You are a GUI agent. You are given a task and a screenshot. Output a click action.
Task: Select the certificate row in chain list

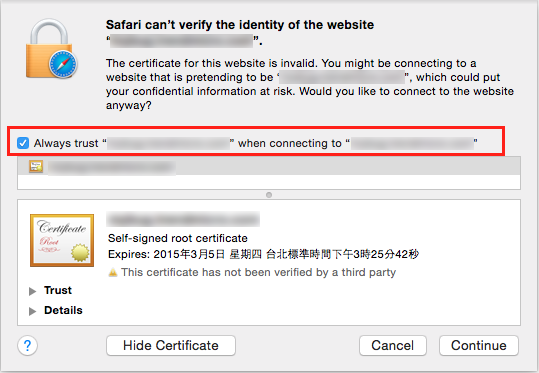(x=269, y=167)
